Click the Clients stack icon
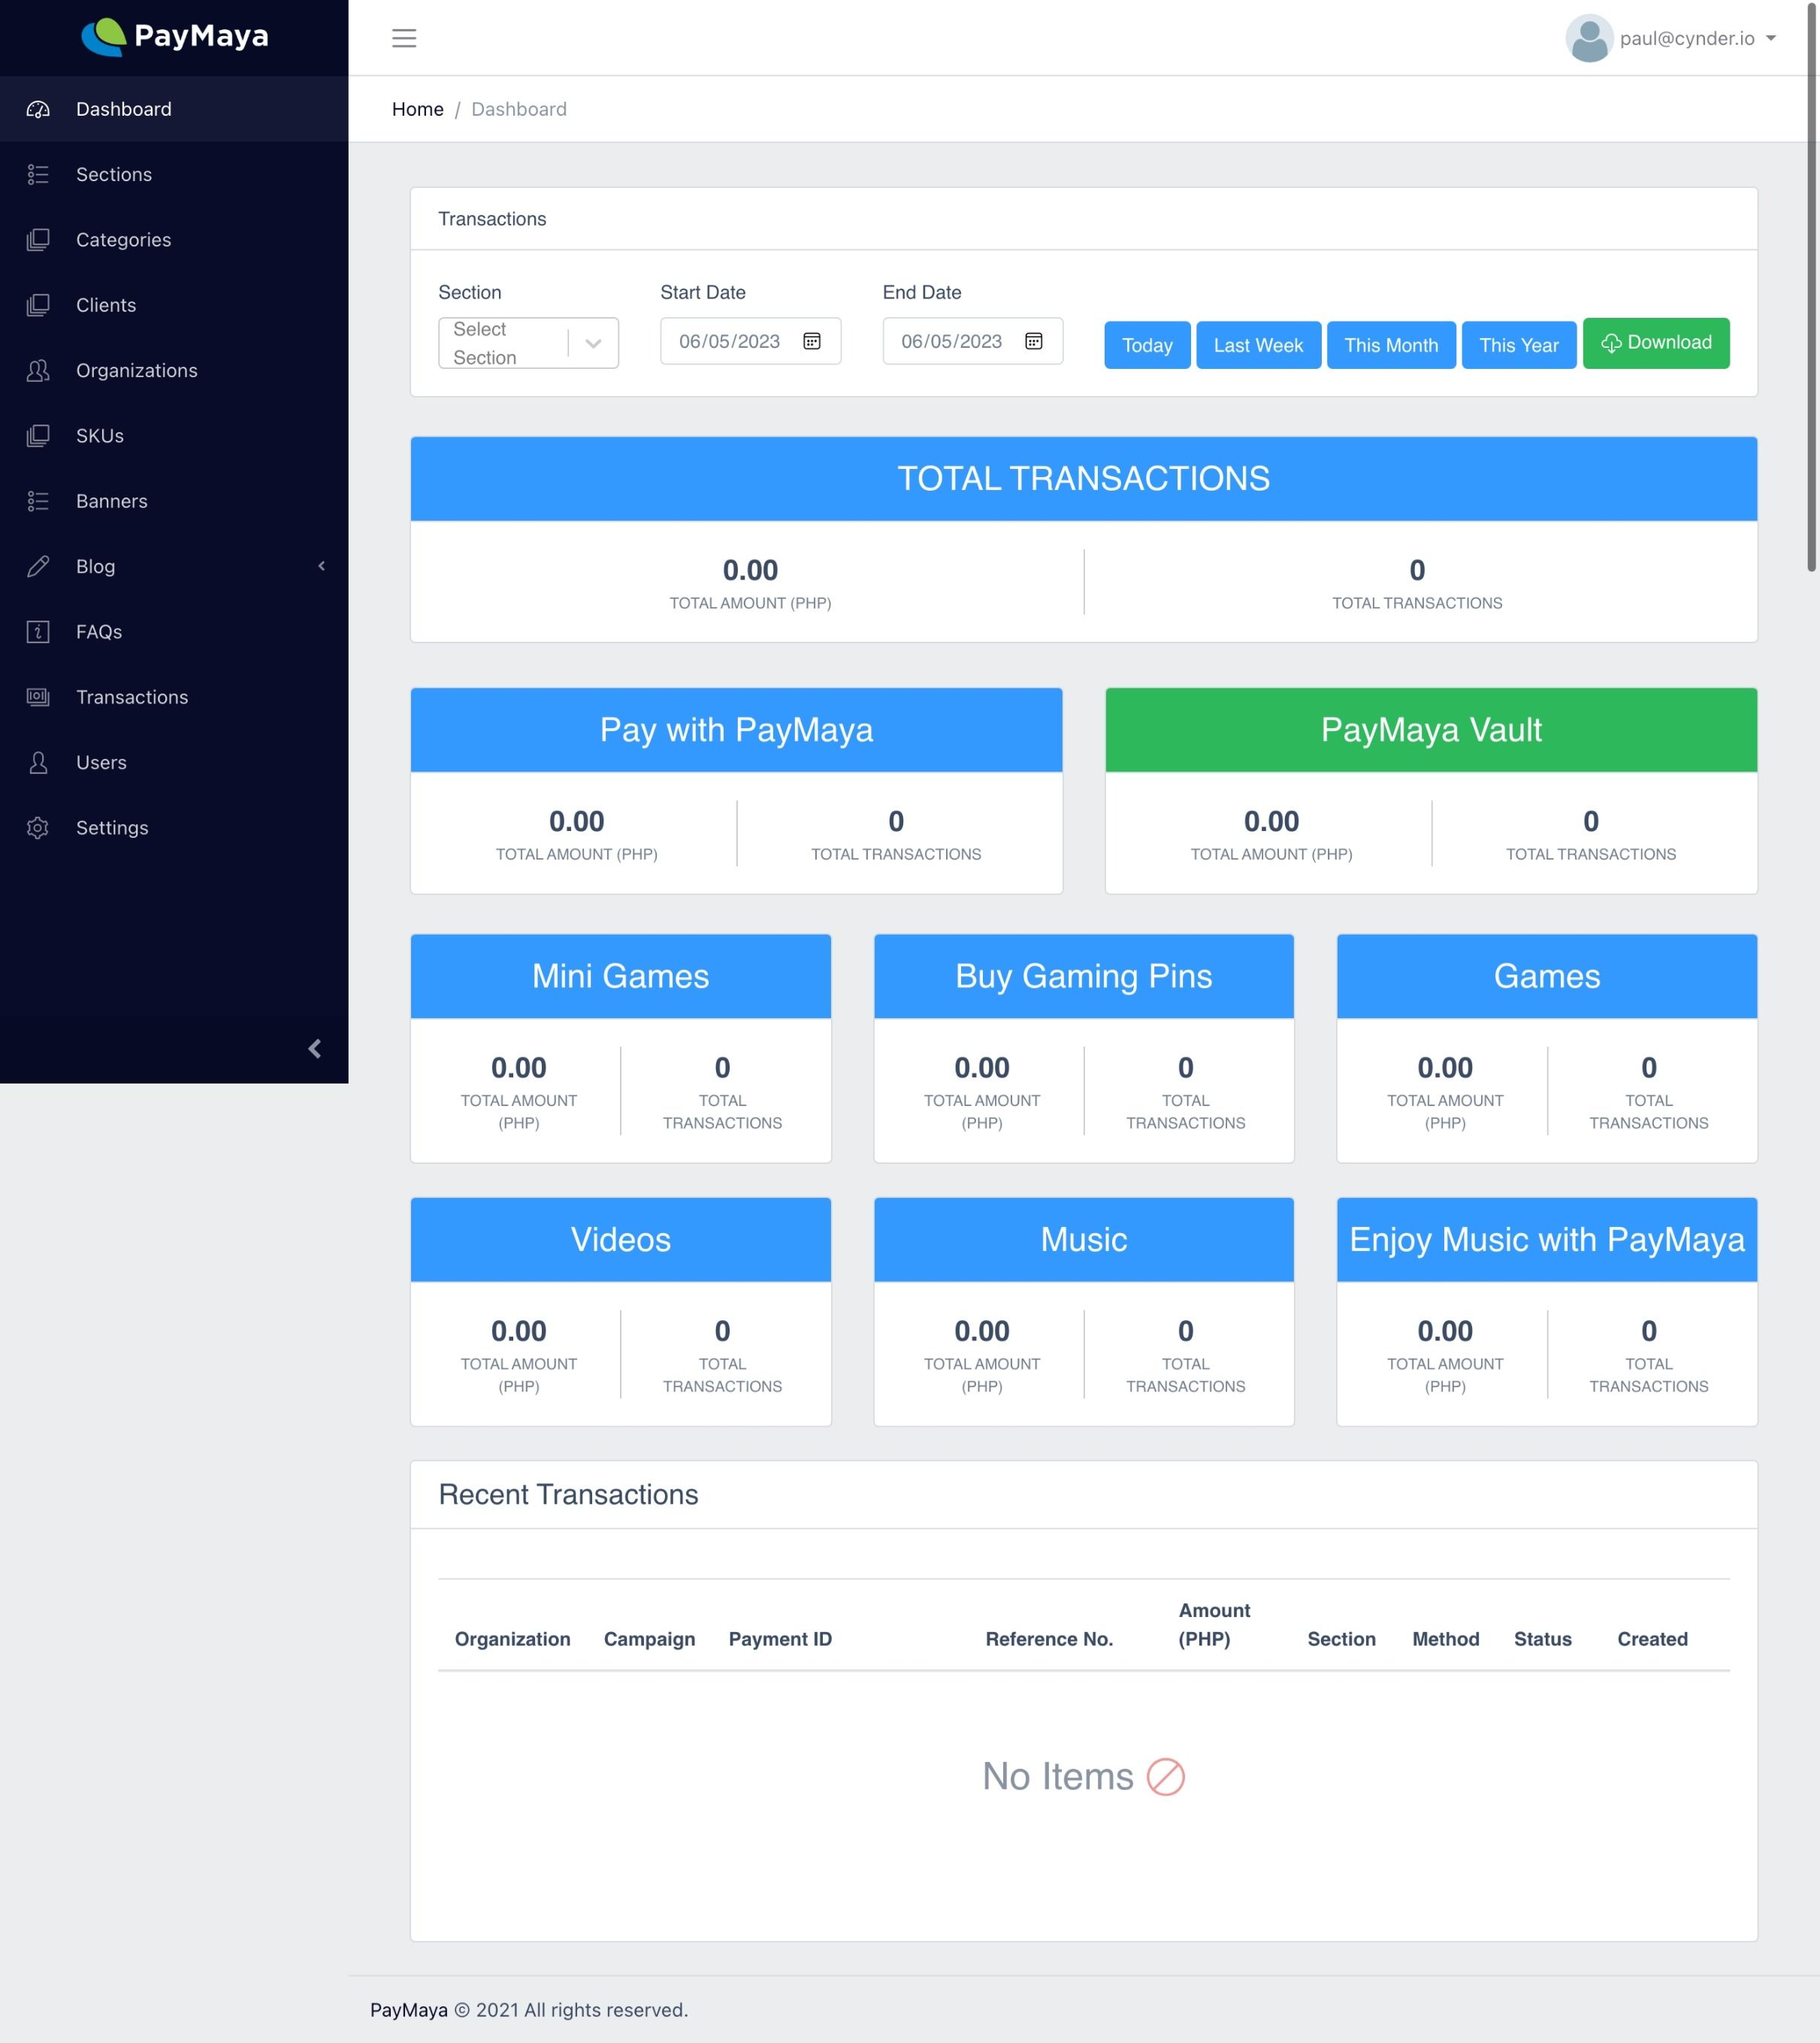Screen dimensions: 1820x2043 tap(38, 305)
